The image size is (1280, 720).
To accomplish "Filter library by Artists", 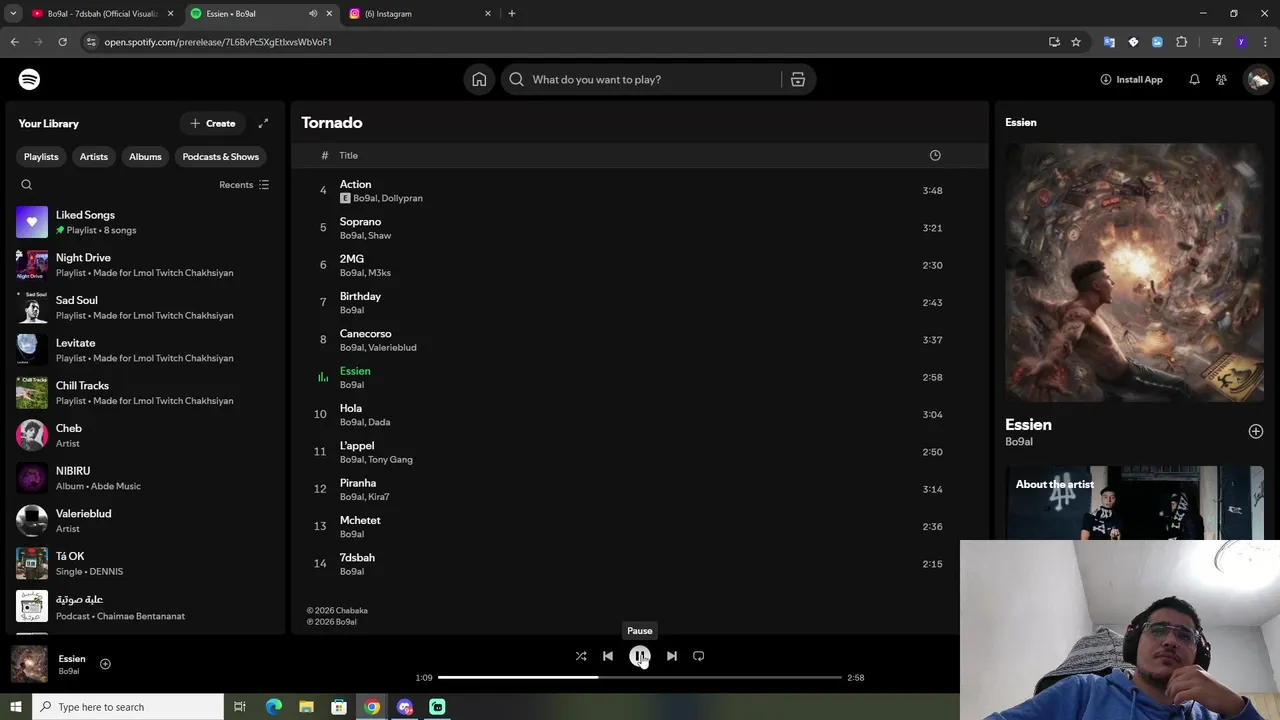I will tap(94, 156).
